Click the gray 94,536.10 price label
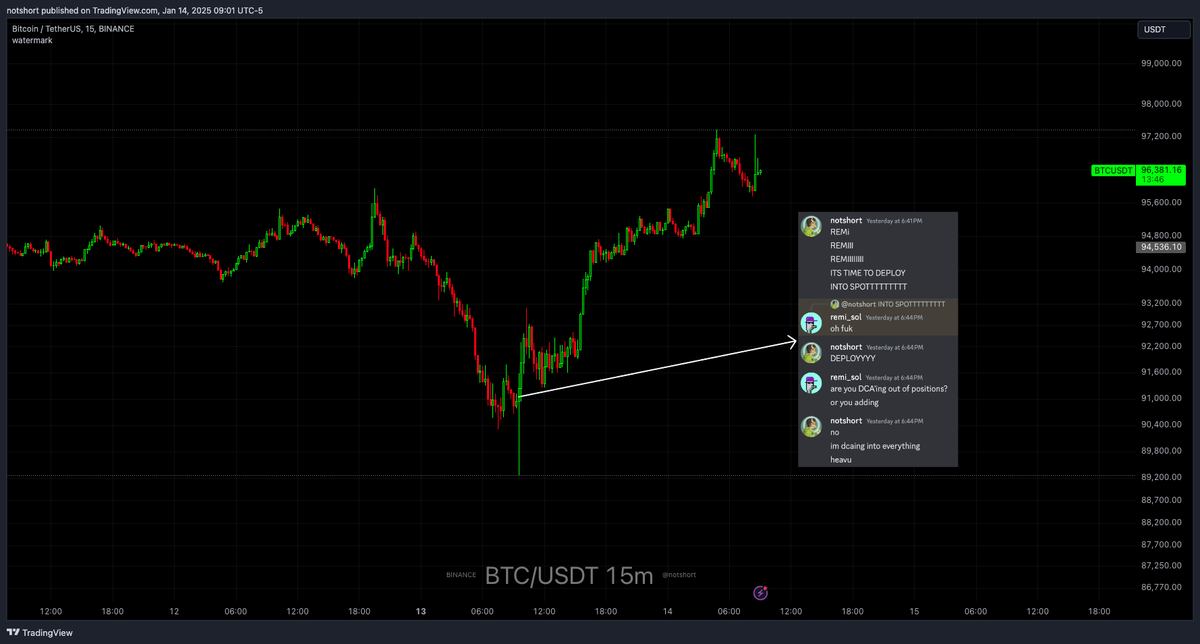This screenshot has width=1200, height=644. click(x=1161, y=246)
